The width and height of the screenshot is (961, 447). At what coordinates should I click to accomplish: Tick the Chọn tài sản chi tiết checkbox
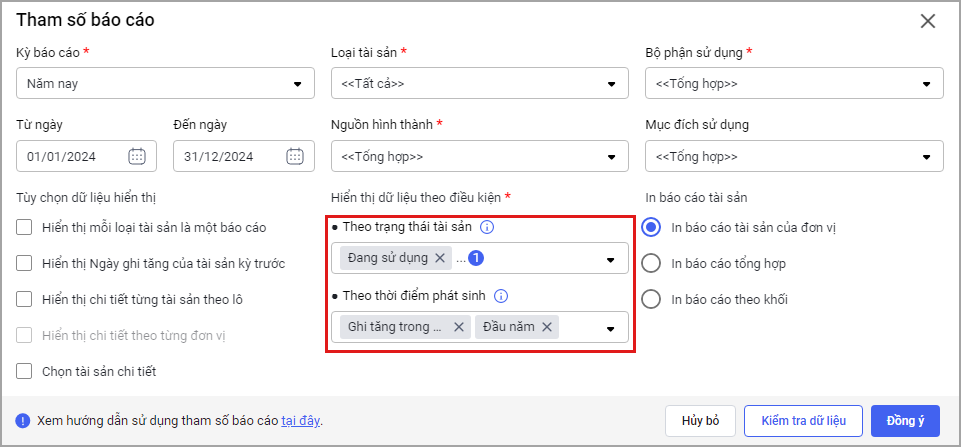(x=25, y=372)
